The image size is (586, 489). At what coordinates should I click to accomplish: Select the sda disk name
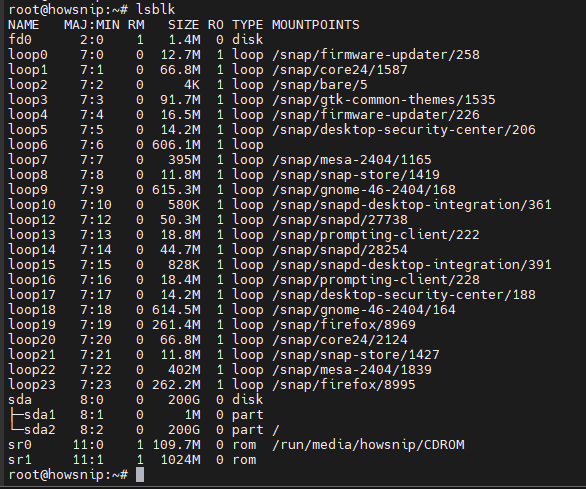[20, 400]
